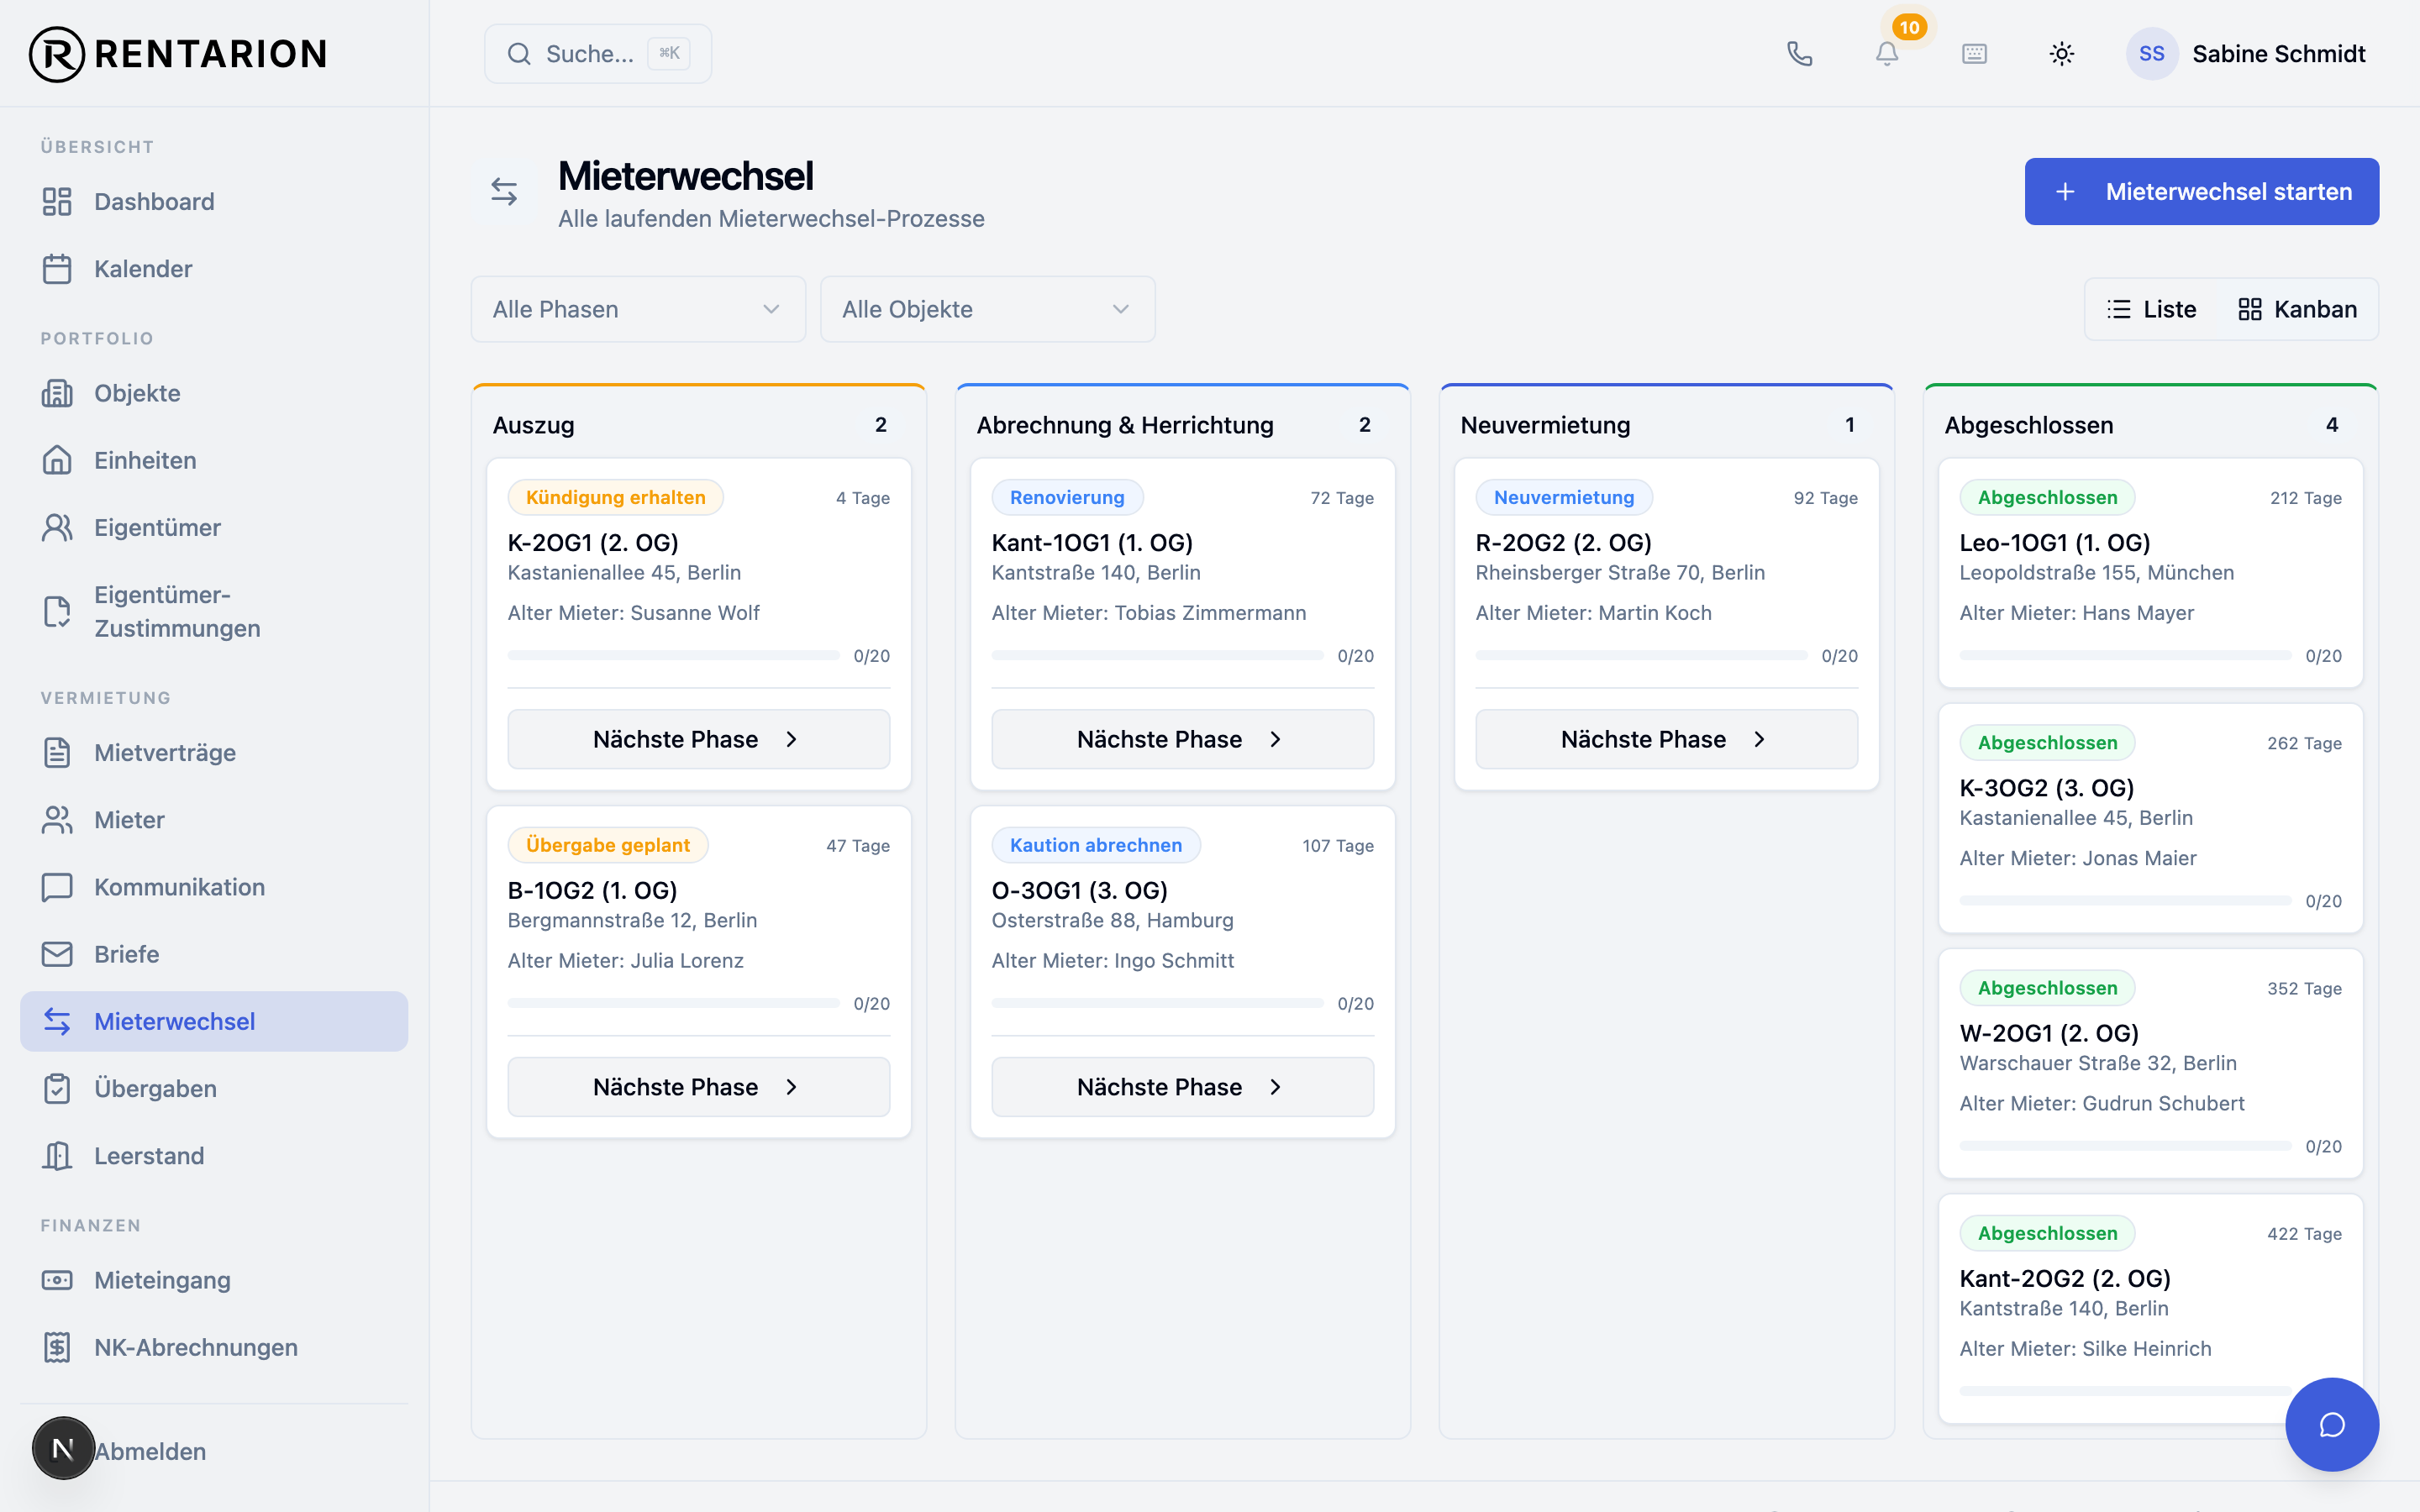Screen dimensions: 2420x1512
Task: Open W-2OG1 (2. OG) card title
Action: click(x=2048, y=1033)
